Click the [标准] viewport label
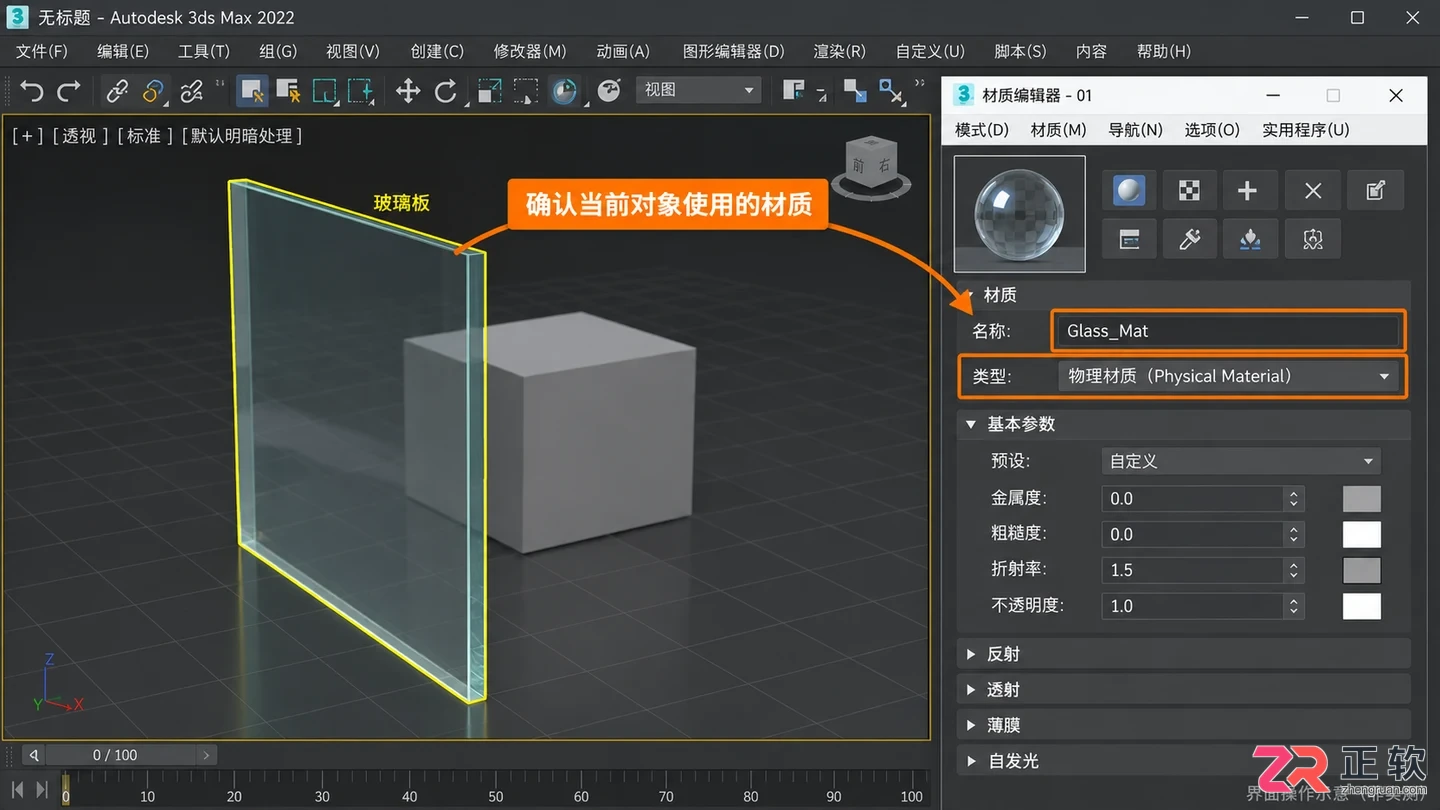Image resolution: width=1440 pixels, height=810 pixels. (x=144, y=136)
